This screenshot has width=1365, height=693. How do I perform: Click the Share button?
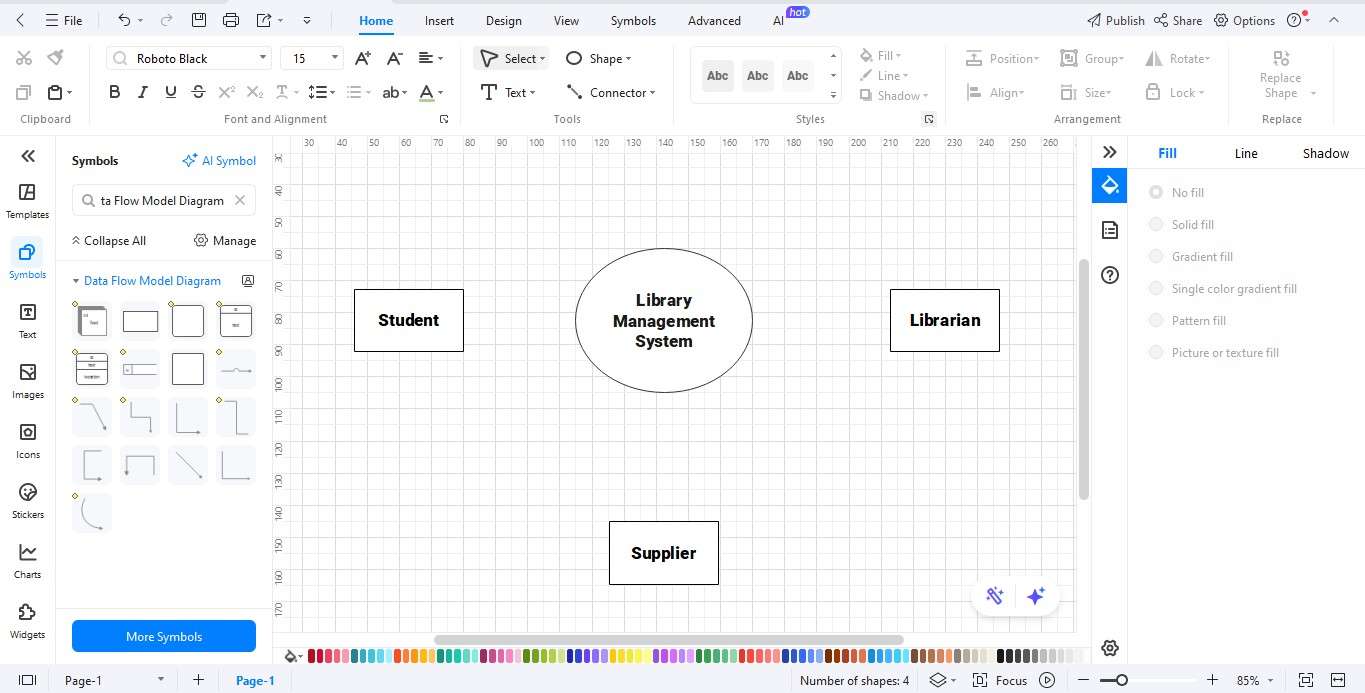coord(1178,20)
